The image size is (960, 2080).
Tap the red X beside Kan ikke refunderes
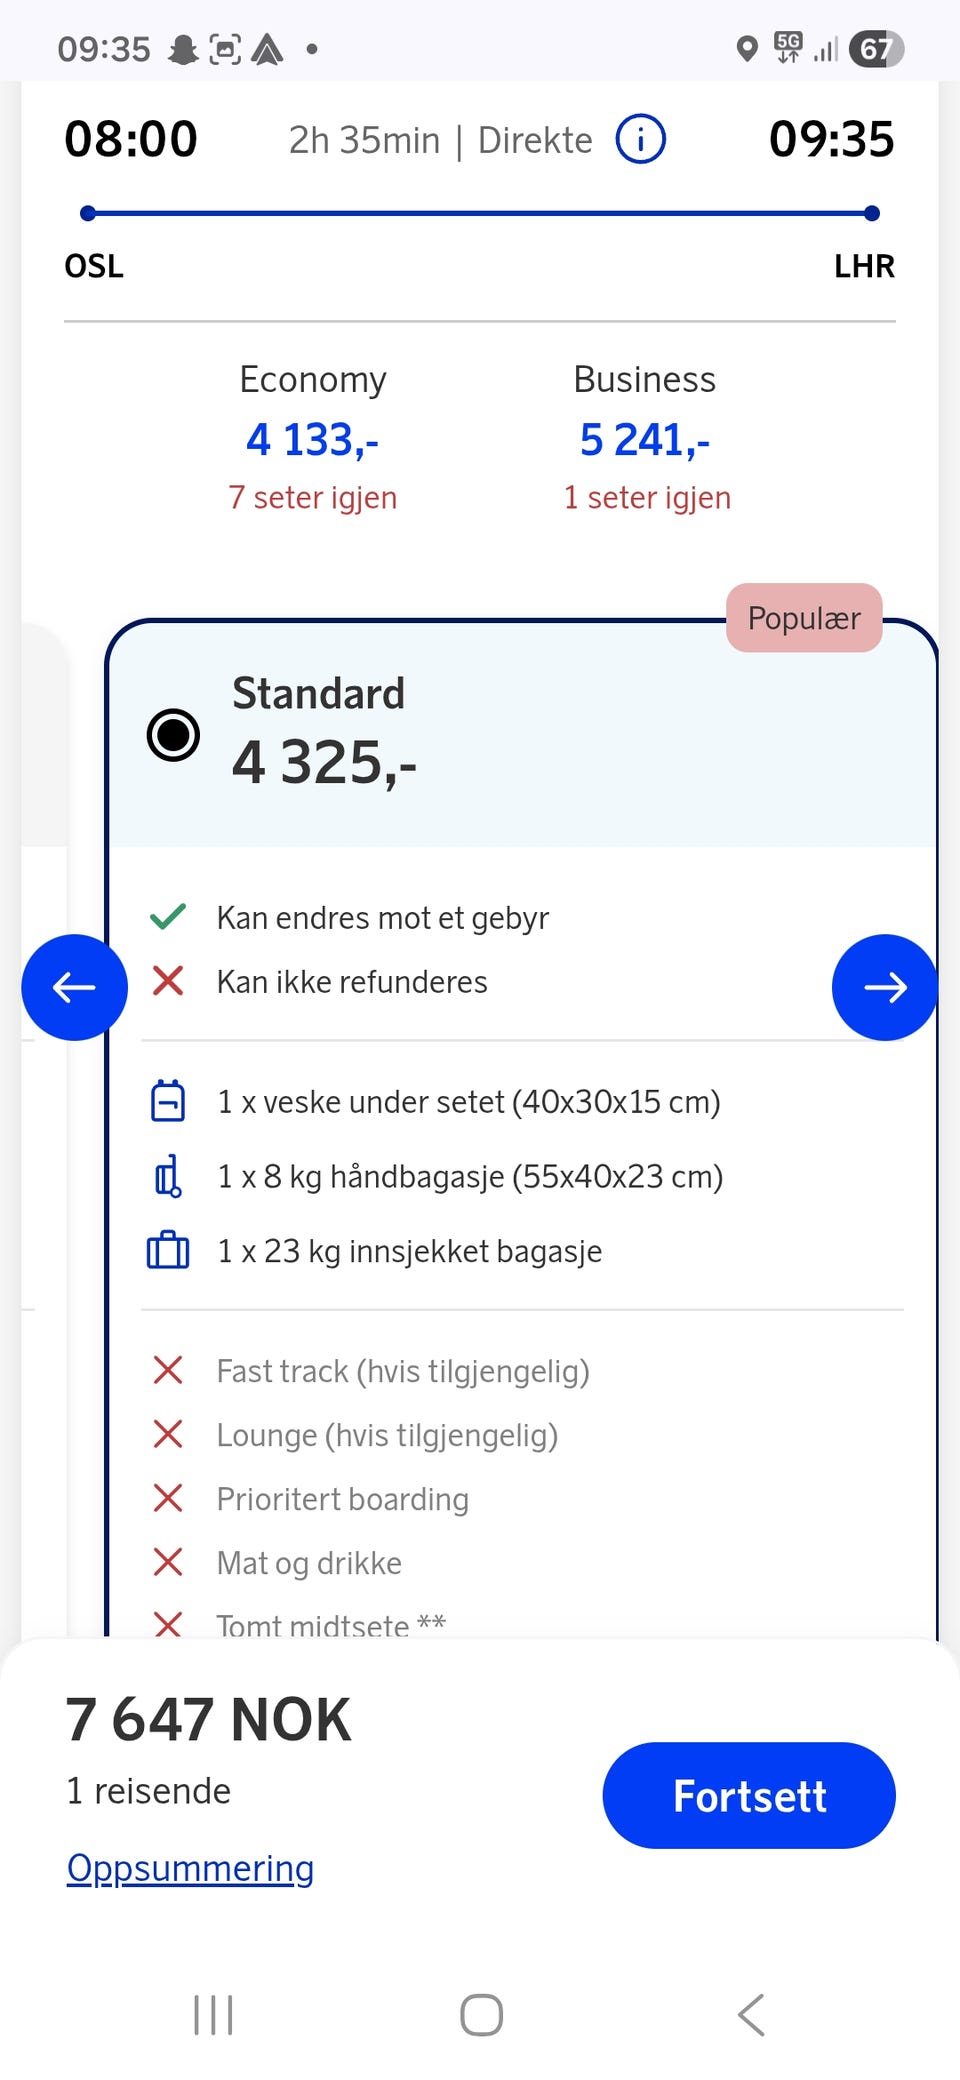point(168,981)
